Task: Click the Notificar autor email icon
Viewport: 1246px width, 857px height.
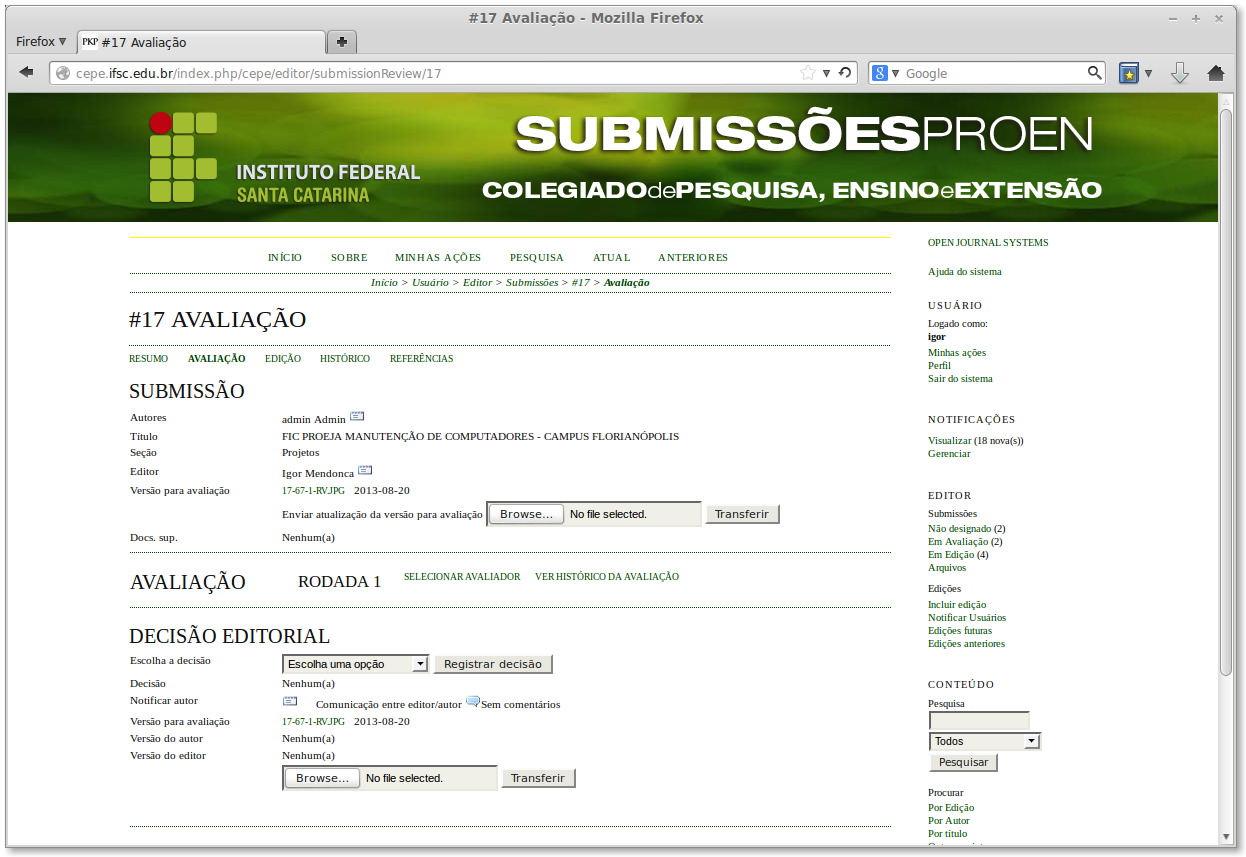Action: coord(290,702)
